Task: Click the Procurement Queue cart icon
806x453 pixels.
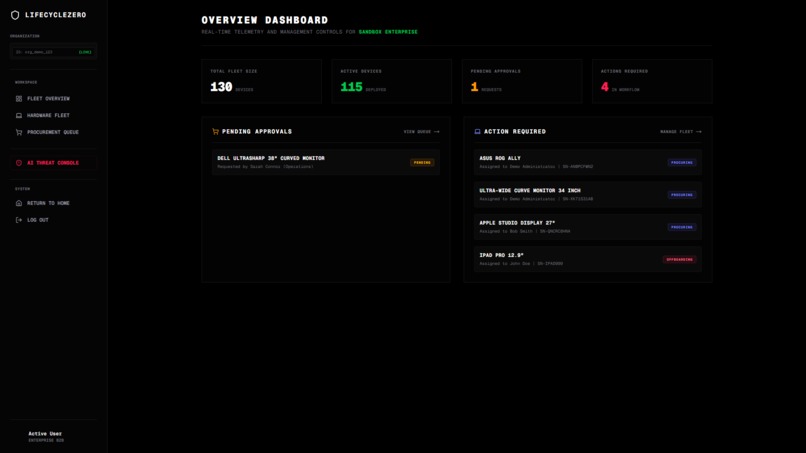Action: coord(19,132)
